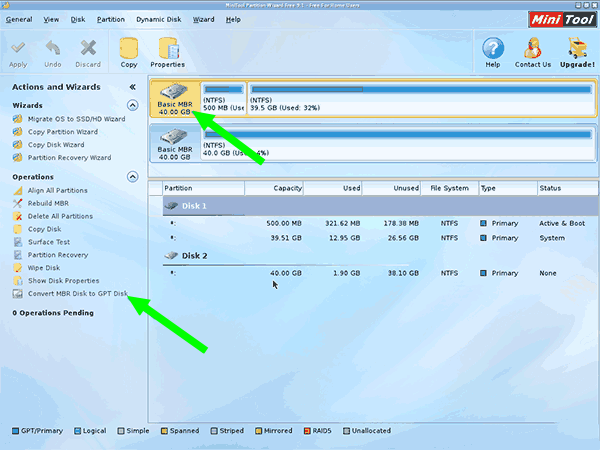Open the View menu
Image resolution: width=600 pixels, height=450 pixels.
[51, 20]
